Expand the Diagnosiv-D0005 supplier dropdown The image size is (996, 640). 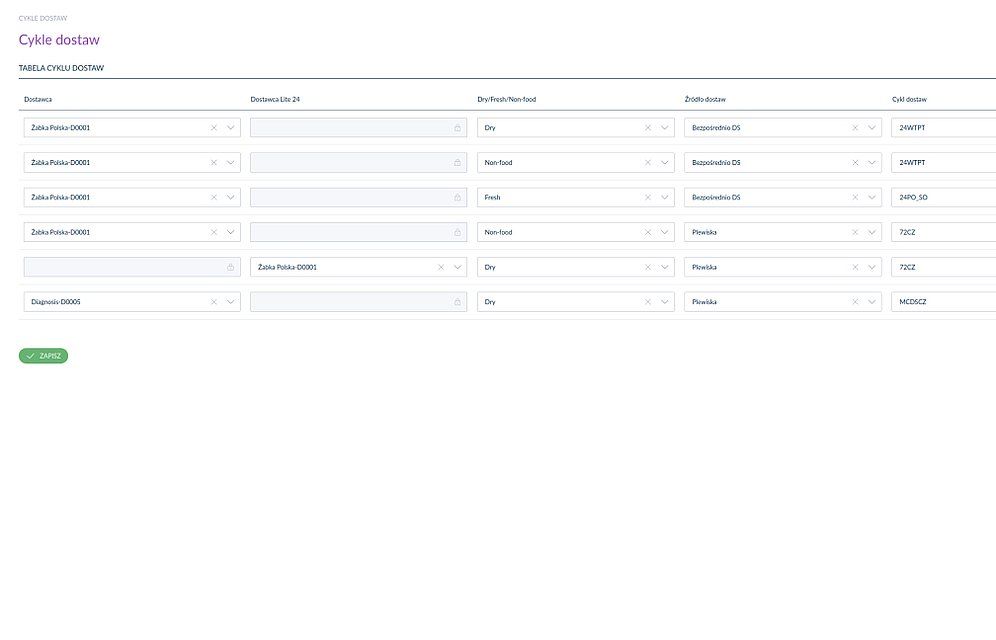pos(230,301)
